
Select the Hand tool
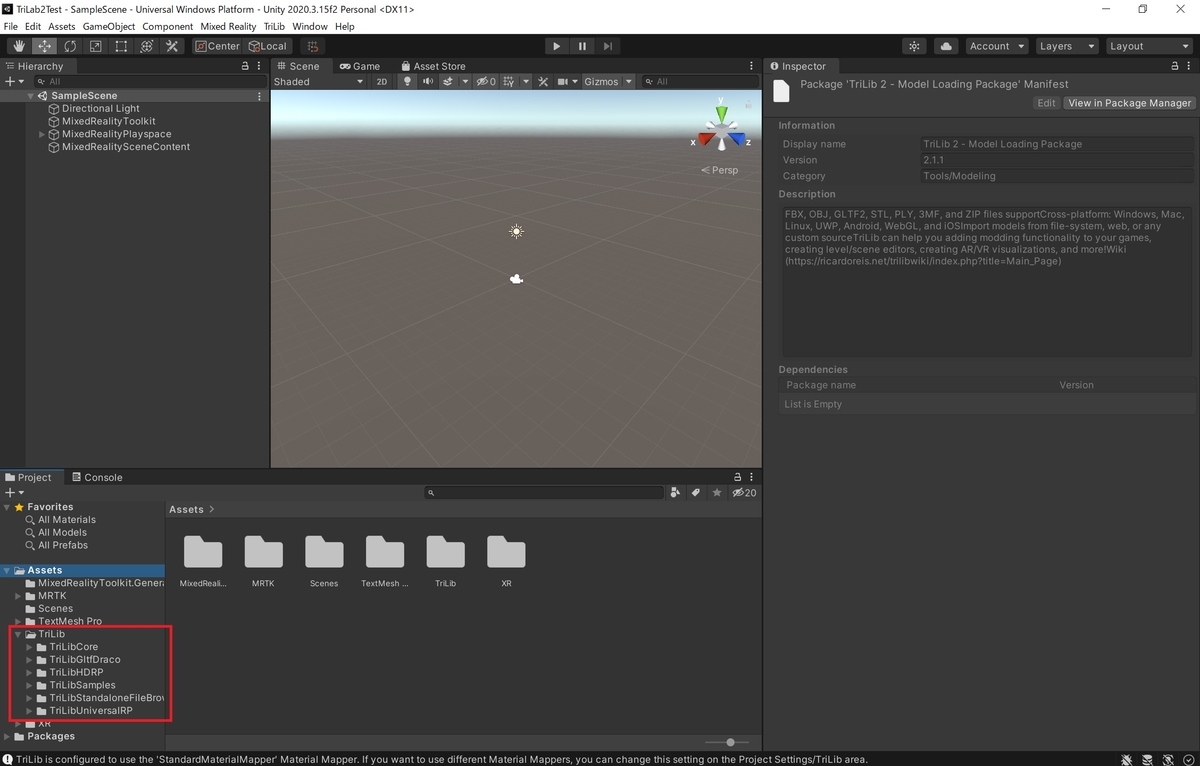pyautogui.click(x=19, y=46)
